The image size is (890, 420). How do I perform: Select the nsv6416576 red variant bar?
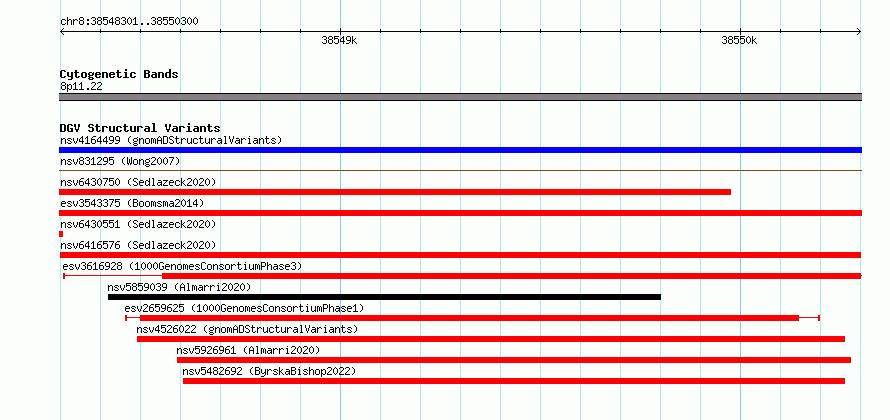point(460,255)
